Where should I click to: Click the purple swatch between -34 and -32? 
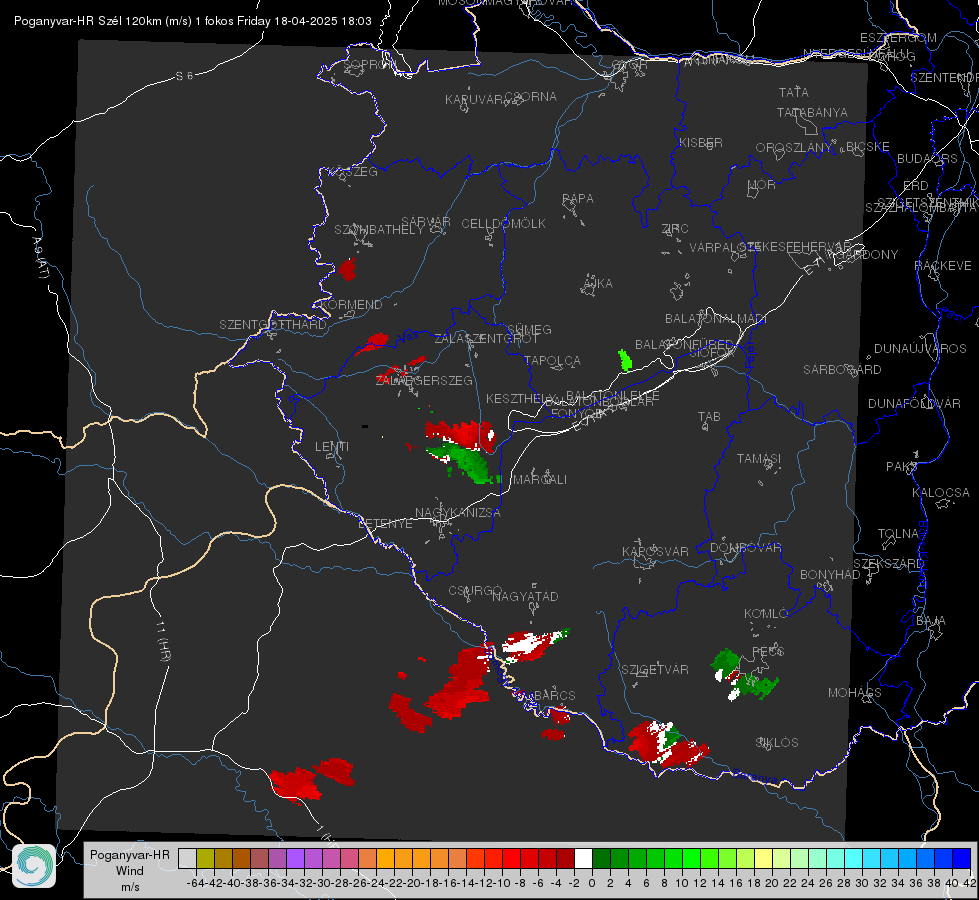click(x=295, y=858)
